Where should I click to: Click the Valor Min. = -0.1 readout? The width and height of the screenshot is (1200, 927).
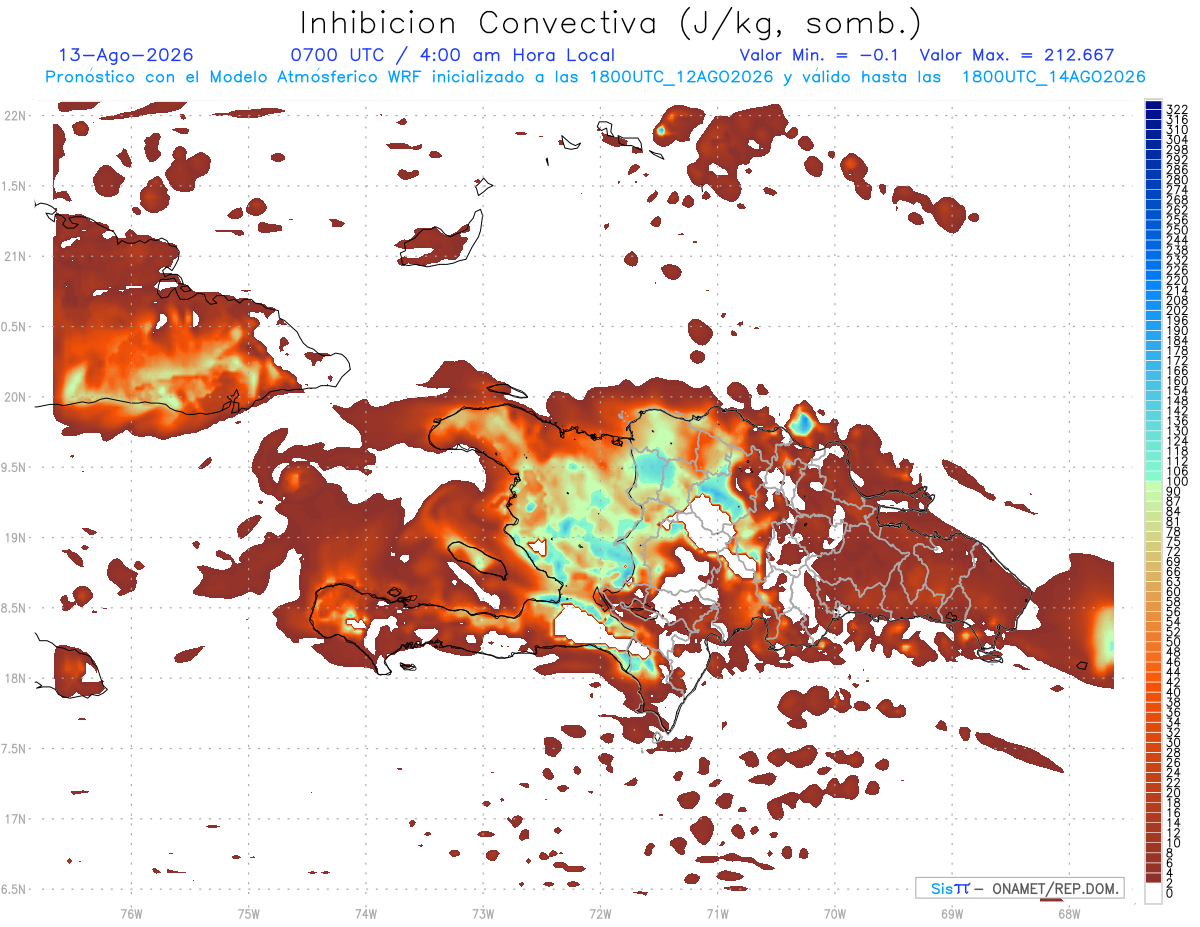pos(819,55)
